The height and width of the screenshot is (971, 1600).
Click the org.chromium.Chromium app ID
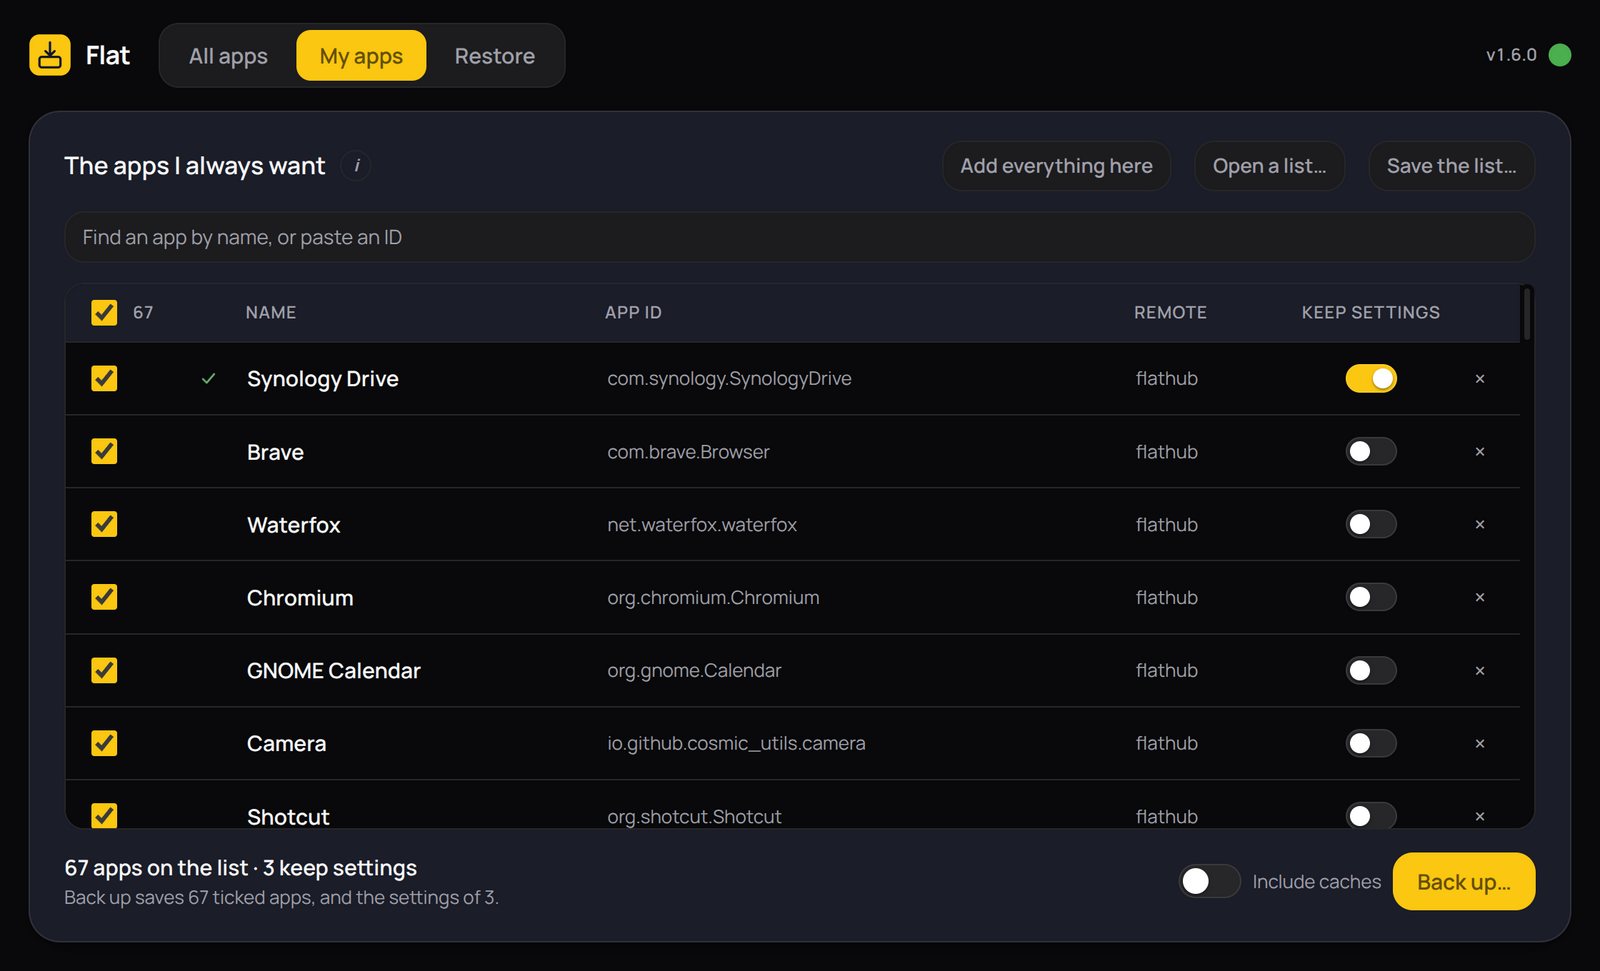[x=713, y=598]
